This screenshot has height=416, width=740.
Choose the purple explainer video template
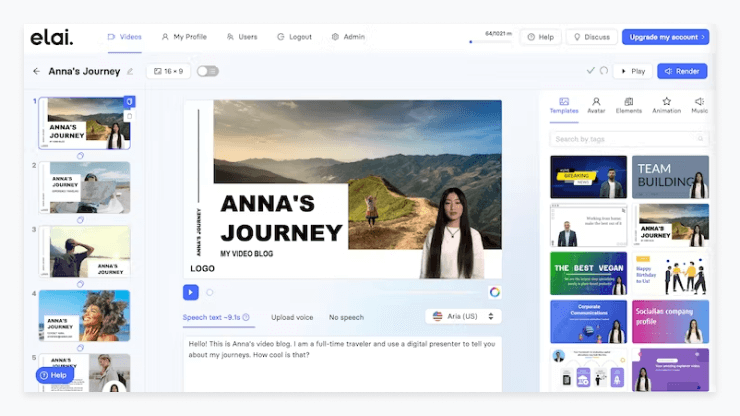(670, 370)
